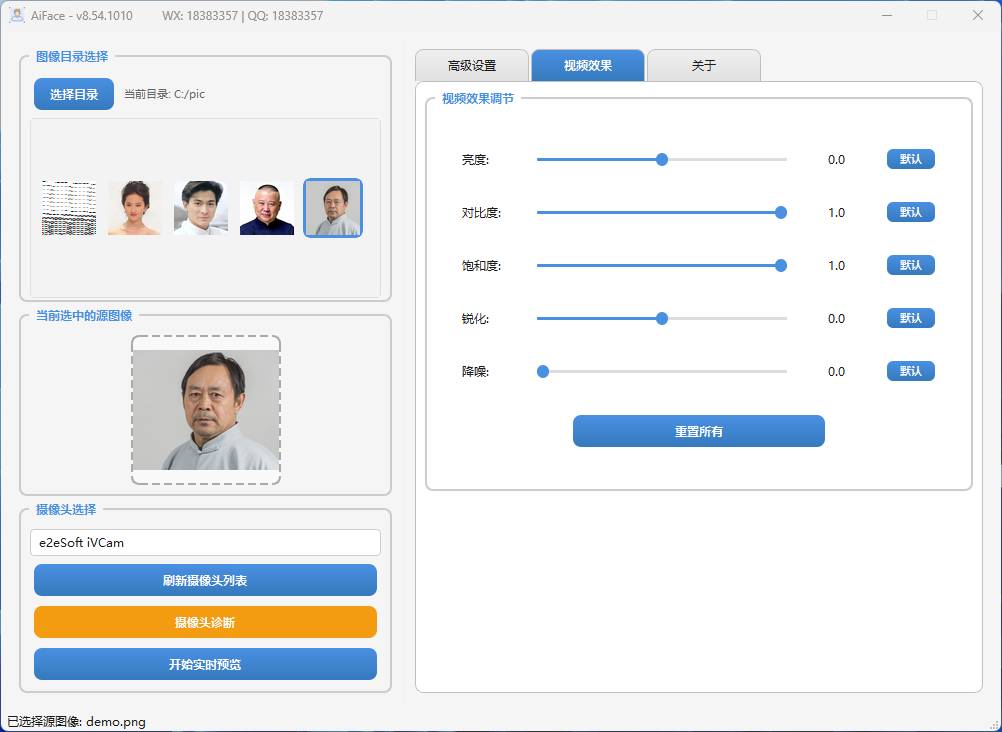This screenshot has height=732, width=1002.
Task: Click 选择目录 to choose image folder
Action: 73,93
